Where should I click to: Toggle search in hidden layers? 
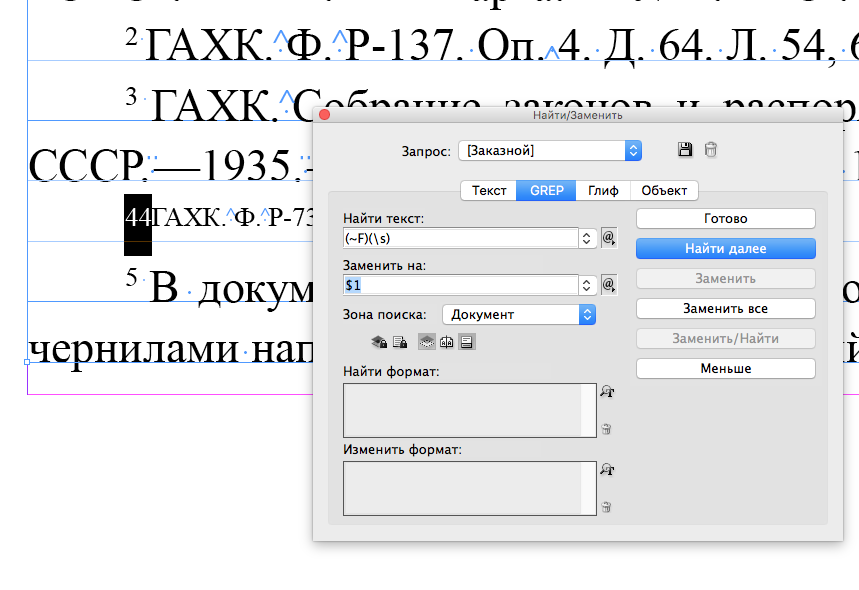425,340
